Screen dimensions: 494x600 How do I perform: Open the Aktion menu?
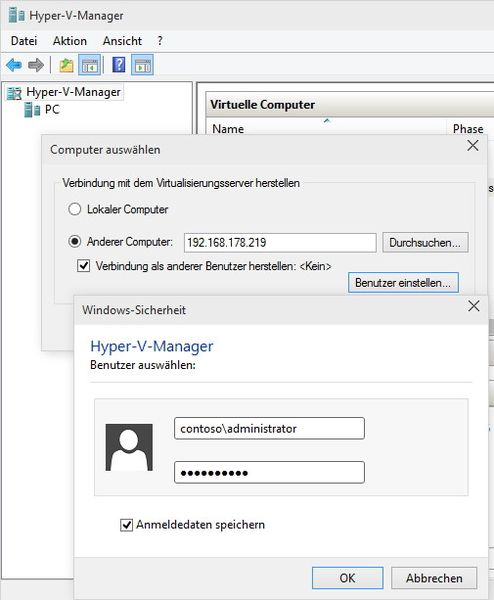[70, 41]
